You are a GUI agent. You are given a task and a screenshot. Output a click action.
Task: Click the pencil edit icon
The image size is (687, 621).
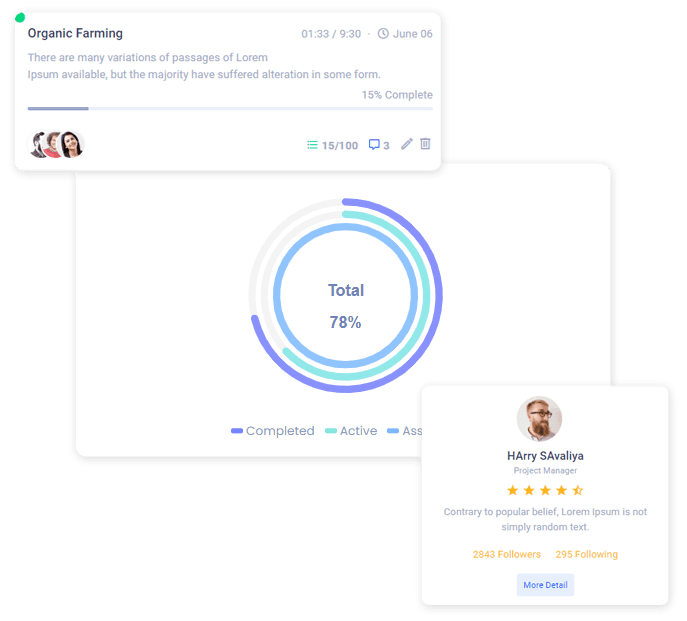[x=407, y=144]
